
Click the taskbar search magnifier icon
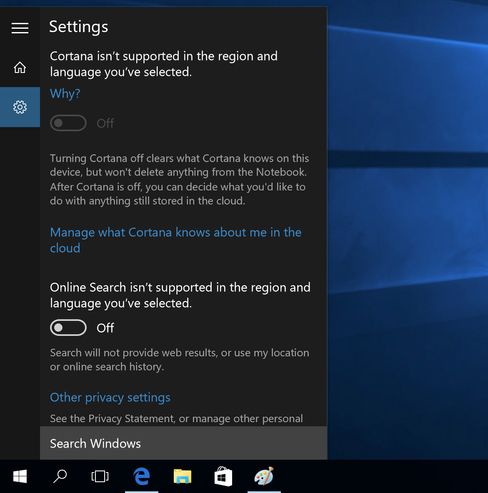pyautogui.click(x=60, y=476)
